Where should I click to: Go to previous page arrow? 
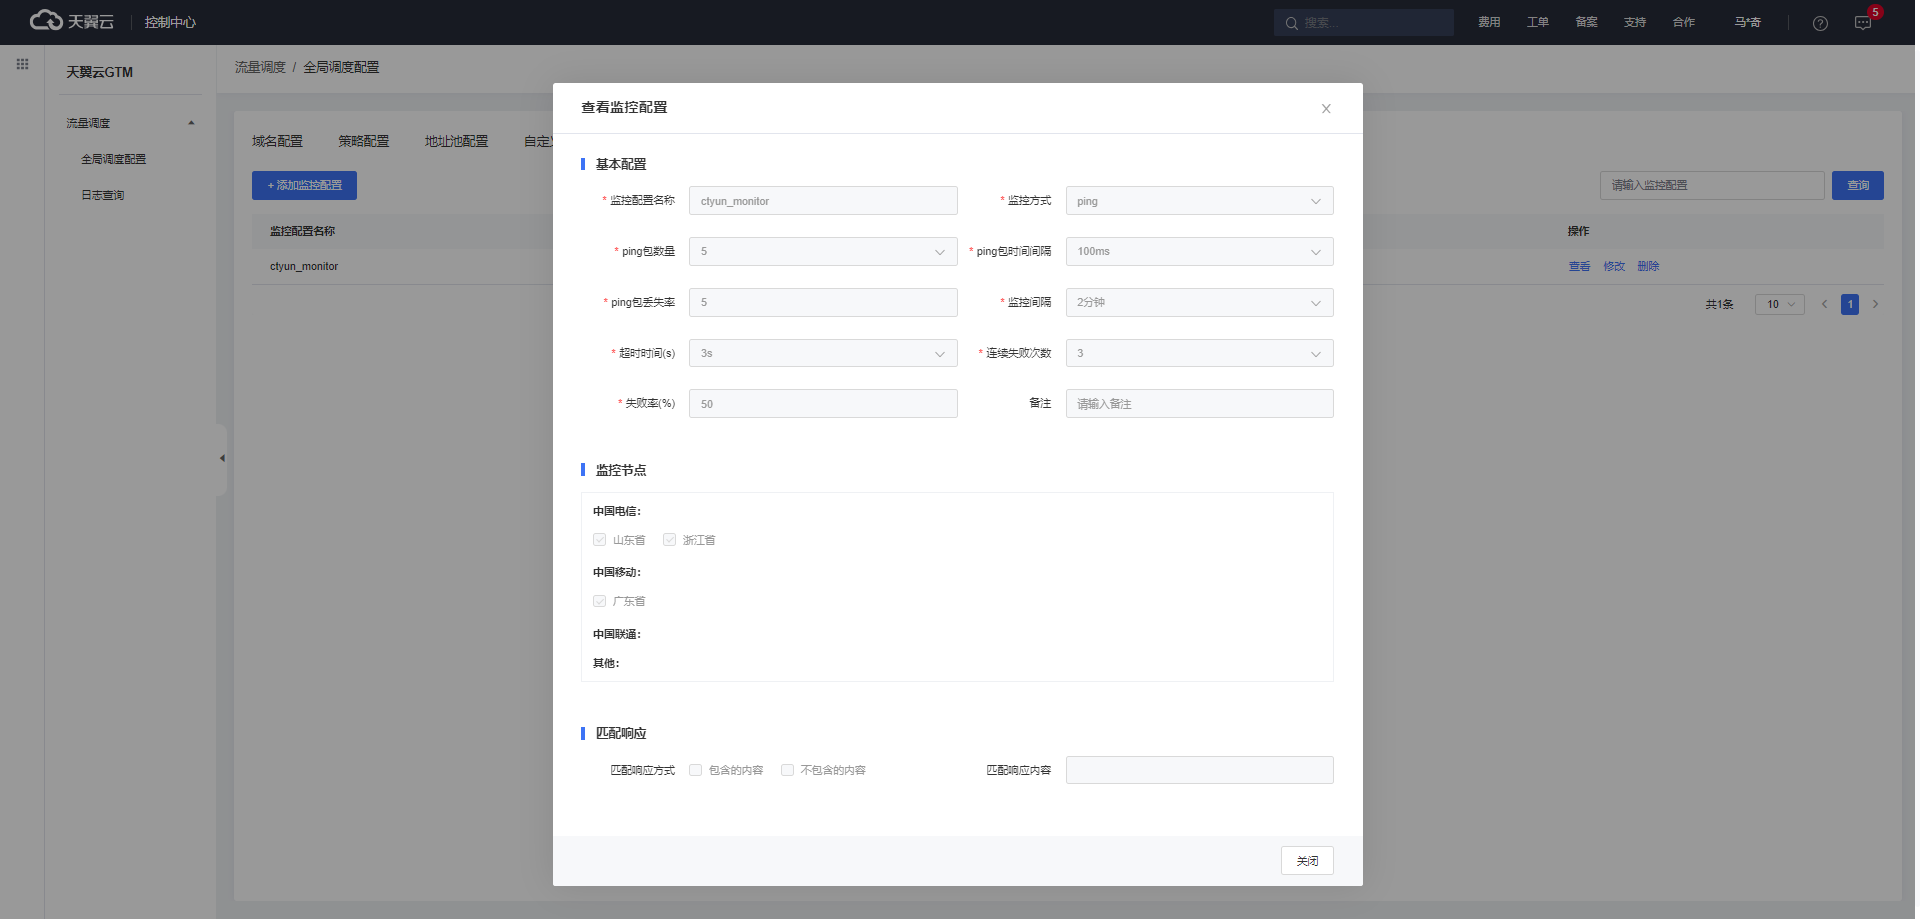pos(1824,304)
